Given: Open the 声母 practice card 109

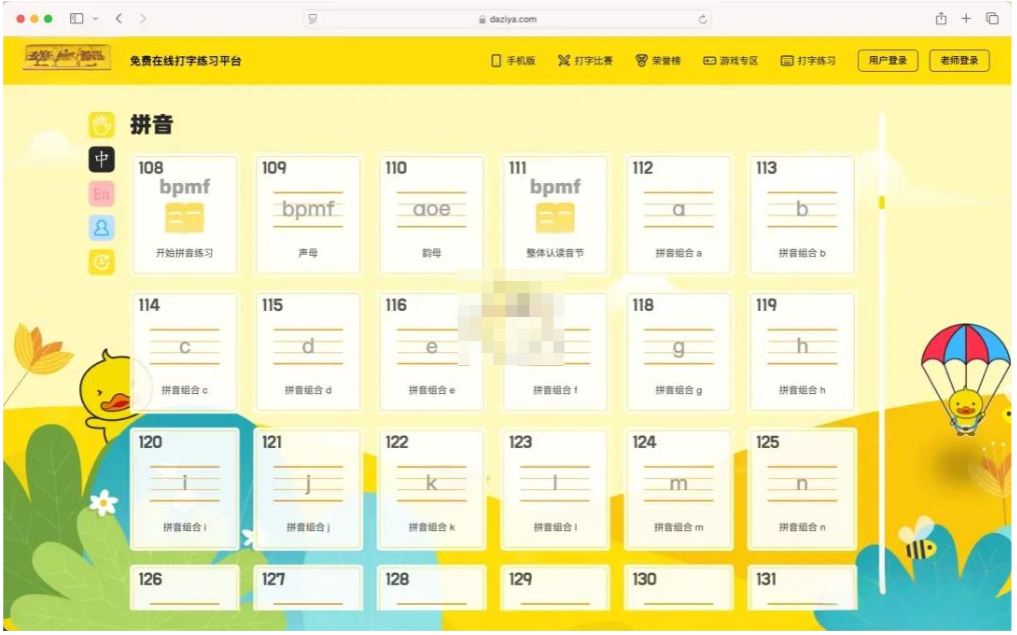Looking at the screenshot, I should [x=308, y=213].
